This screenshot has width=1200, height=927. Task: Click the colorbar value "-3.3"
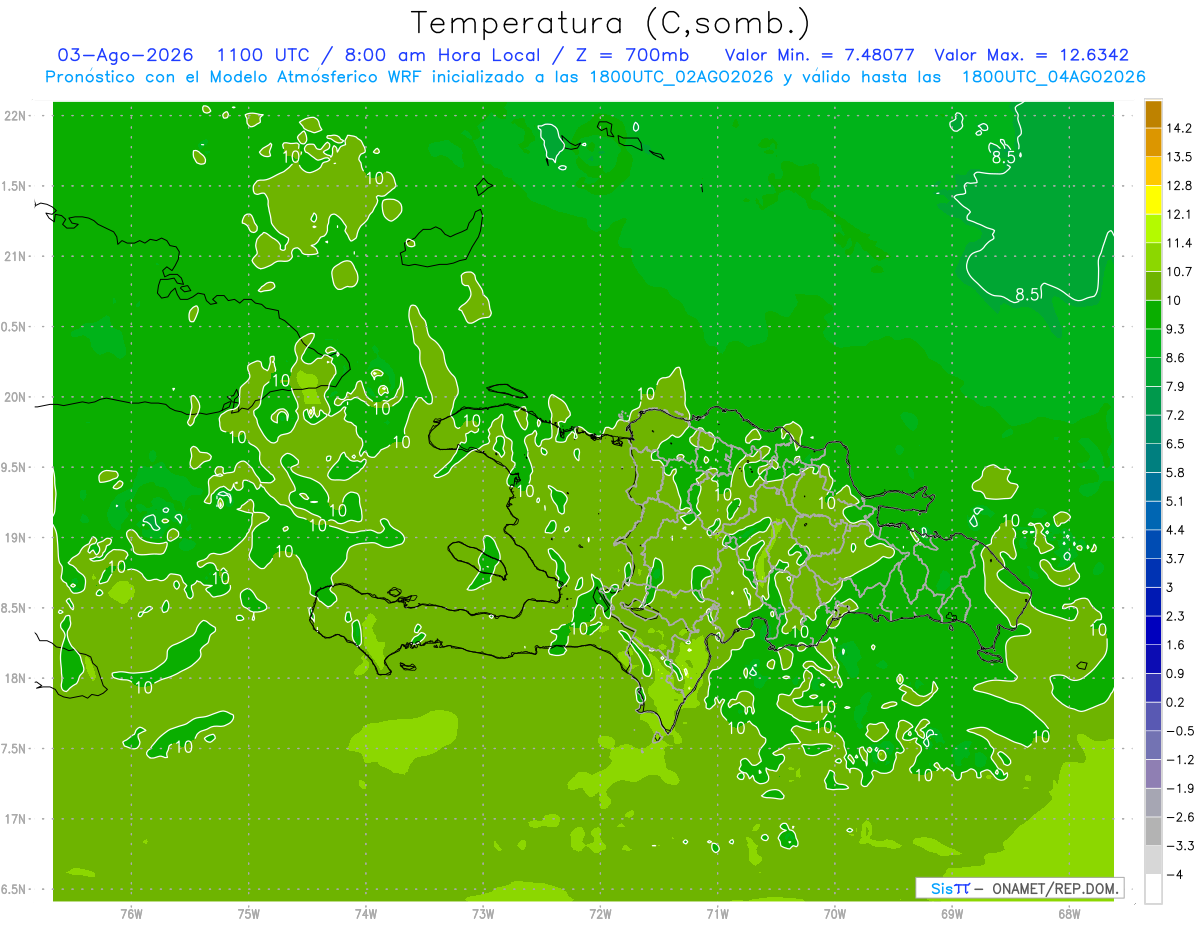(1179, 846)
